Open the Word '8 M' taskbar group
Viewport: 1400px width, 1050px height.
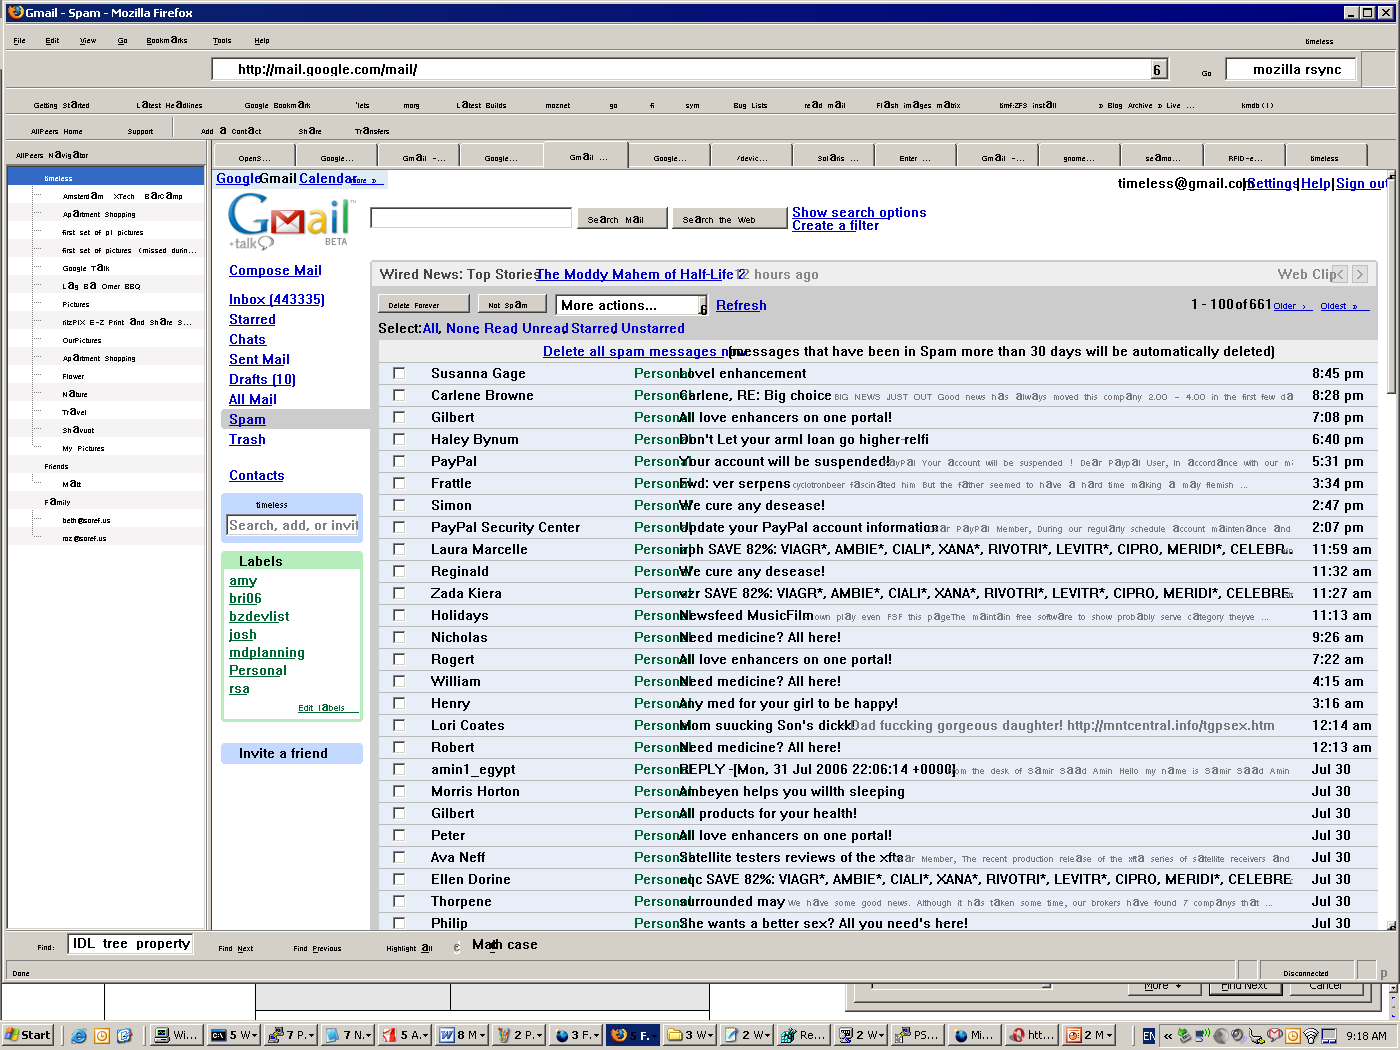point(462,1035)
